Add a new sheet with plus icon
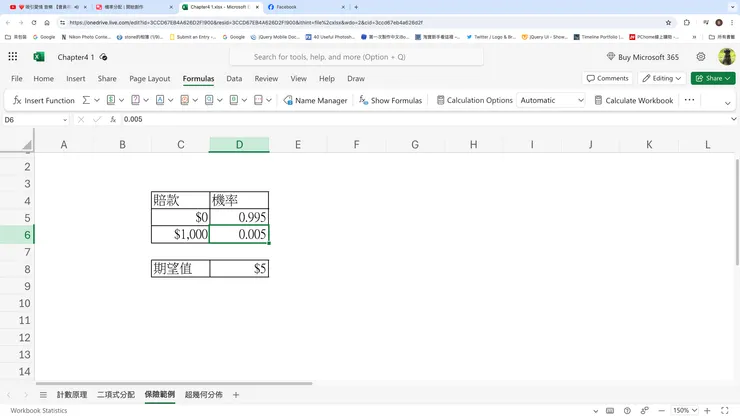This screenshot has width=740, height=416. click(x=236, y=395)
